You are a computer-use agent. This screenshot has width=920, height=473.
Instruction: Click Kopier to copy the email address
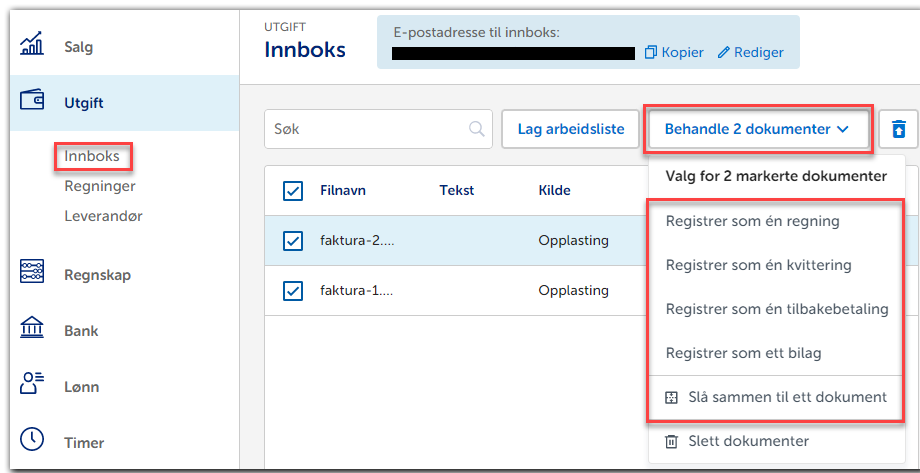coord(674,52)
